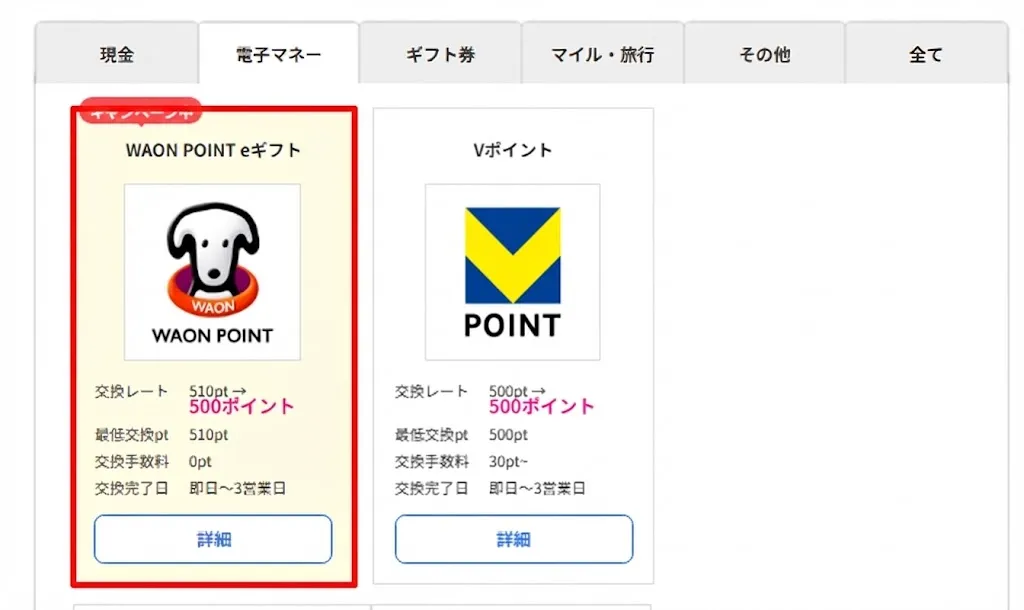
Task: Click the WAON POINT text under the dog image
Action: tap(210, 334)
